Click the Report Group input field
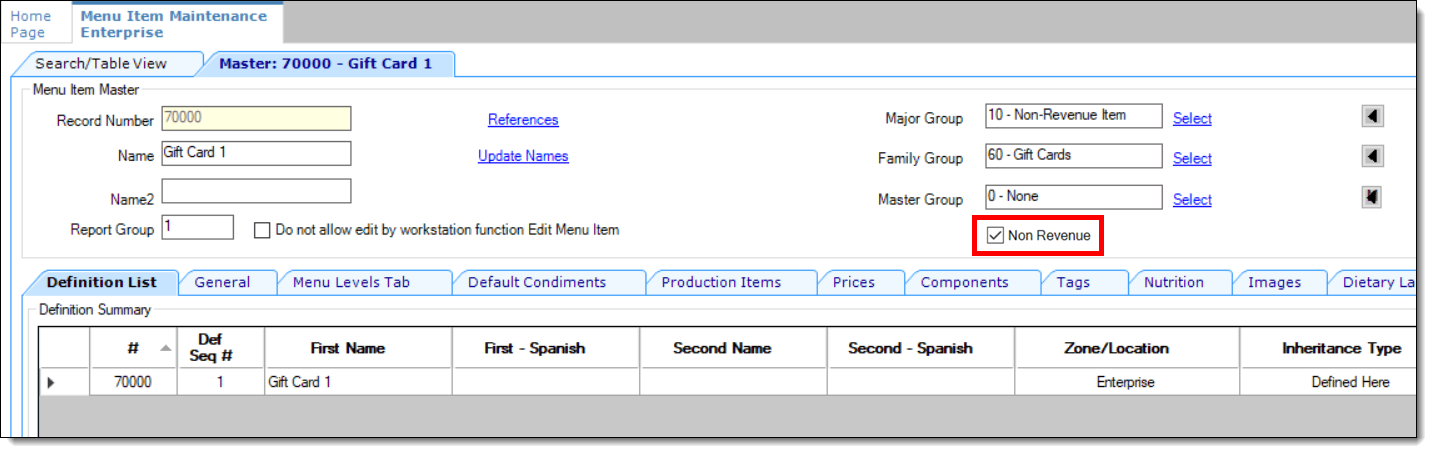 pos(198,227)
